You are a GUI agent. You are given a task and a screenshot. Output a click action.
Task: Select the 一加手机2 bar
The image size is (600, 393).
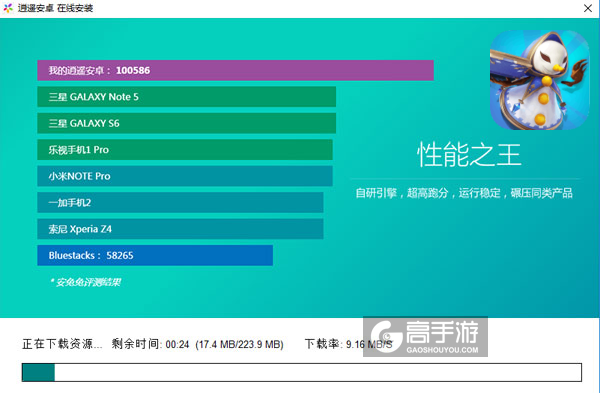180,202
